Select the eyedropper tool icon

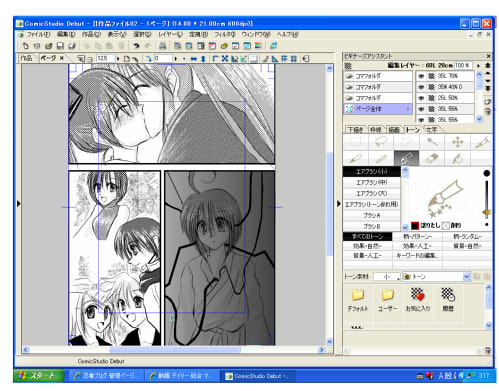point(482,142)
